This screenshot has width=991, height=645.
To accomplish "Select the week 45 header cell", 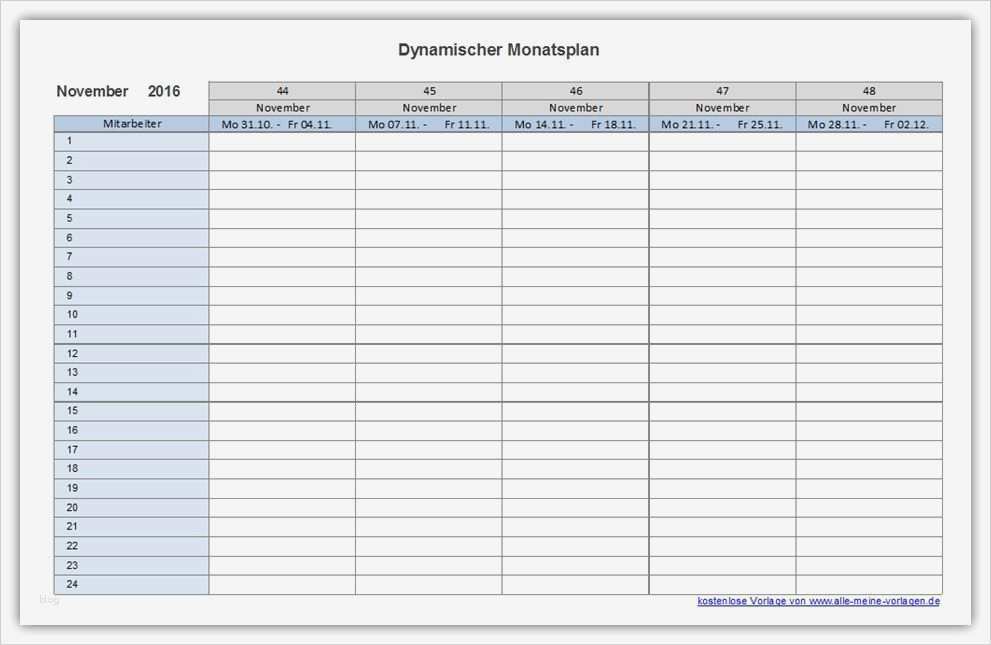I will (x=428, y=90).
